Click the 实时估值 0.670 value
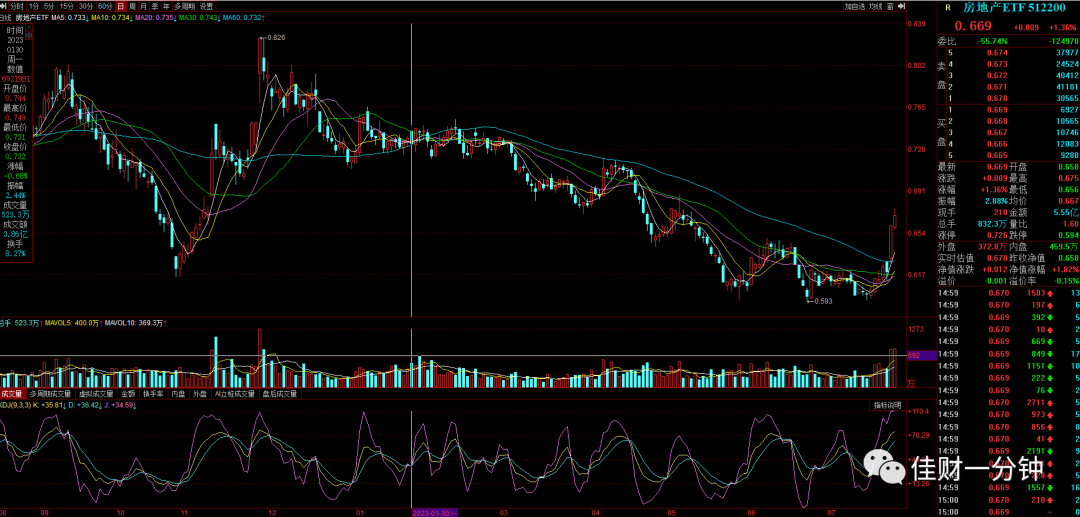Viewport: 1080px width, 517px height. click(x=998, y=257)
